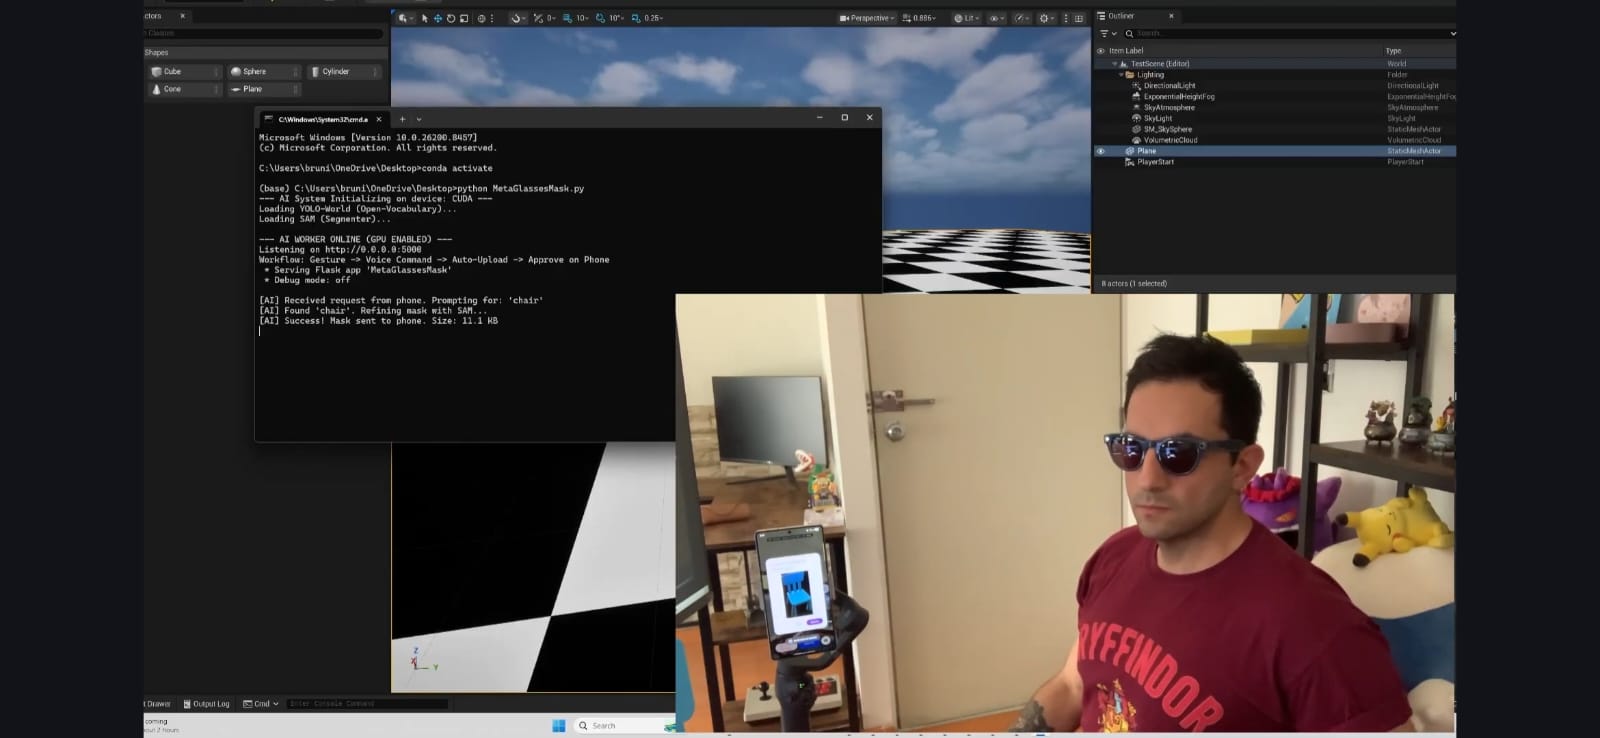This screenshot has height=738, width=1600.
Task: Toggle location grid snapping icon
Action: pos(538,18)
